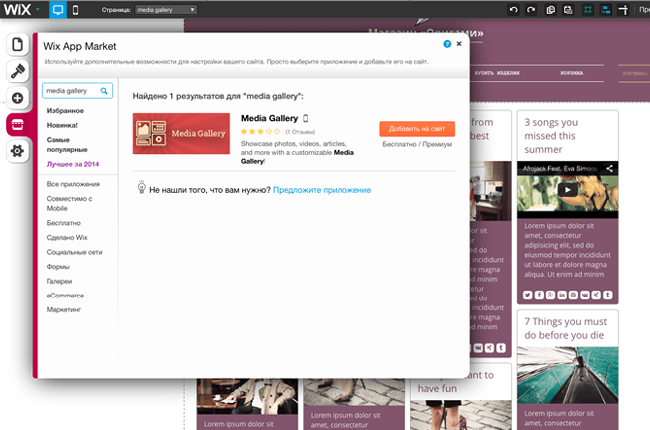Image resolution: width=650 pixels, height=430 pixels.
Task: Click the КУПИТЬ ИЗДЕЛИЯ site menu item
Action: click(x=497, y=73)
